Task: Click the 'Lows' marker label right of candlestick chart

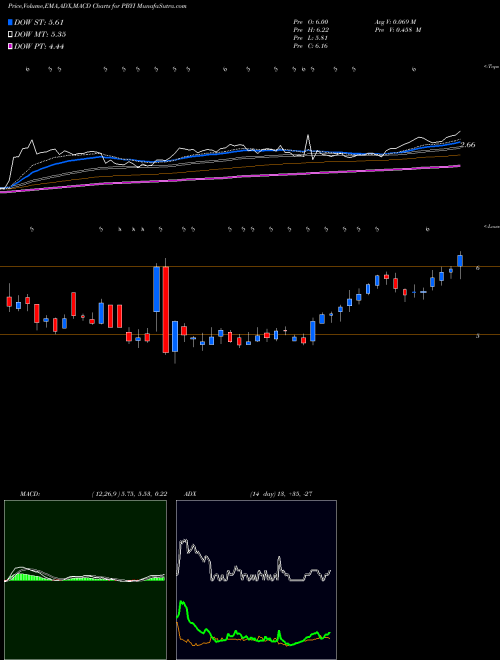Action: point(492,227)
